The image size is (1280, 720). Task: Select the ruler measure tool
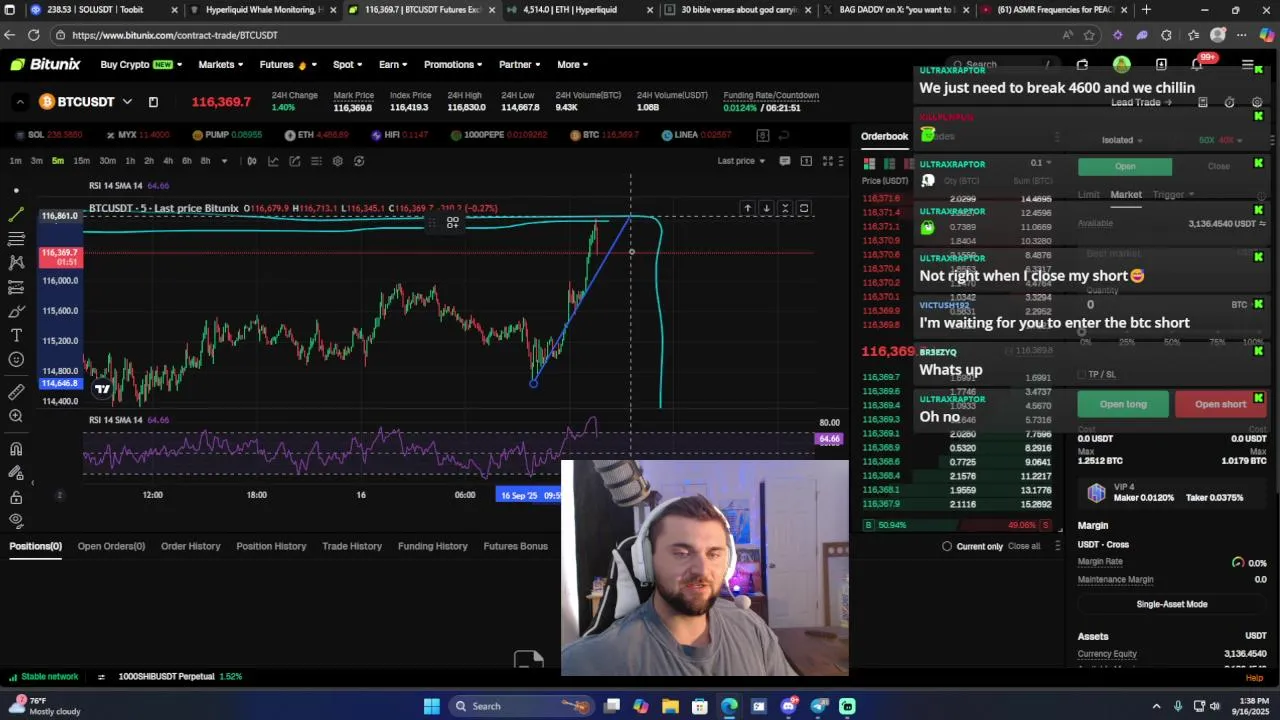click(16, 391)
